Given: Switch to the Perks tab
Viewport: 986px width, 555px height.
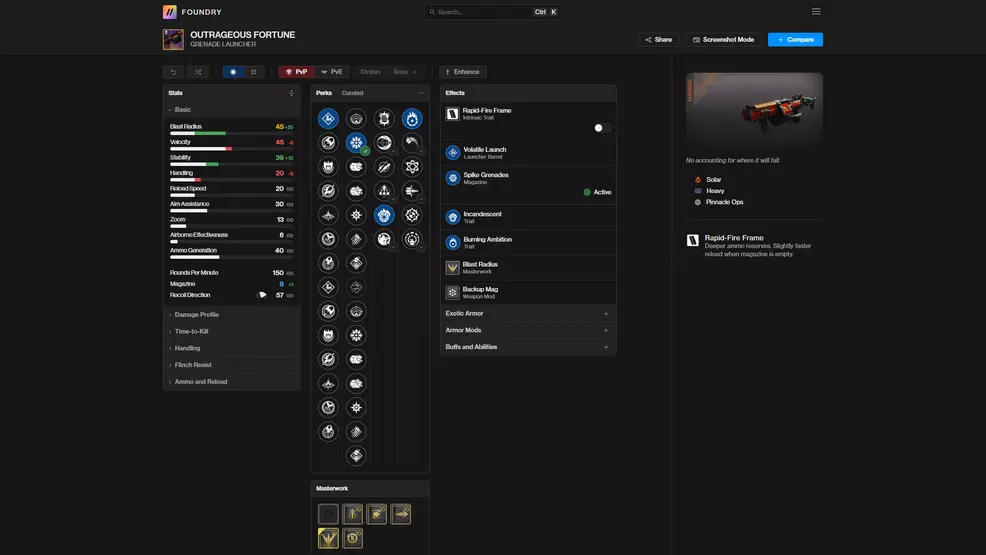Looking at the screenshot, I should (324, 93).
